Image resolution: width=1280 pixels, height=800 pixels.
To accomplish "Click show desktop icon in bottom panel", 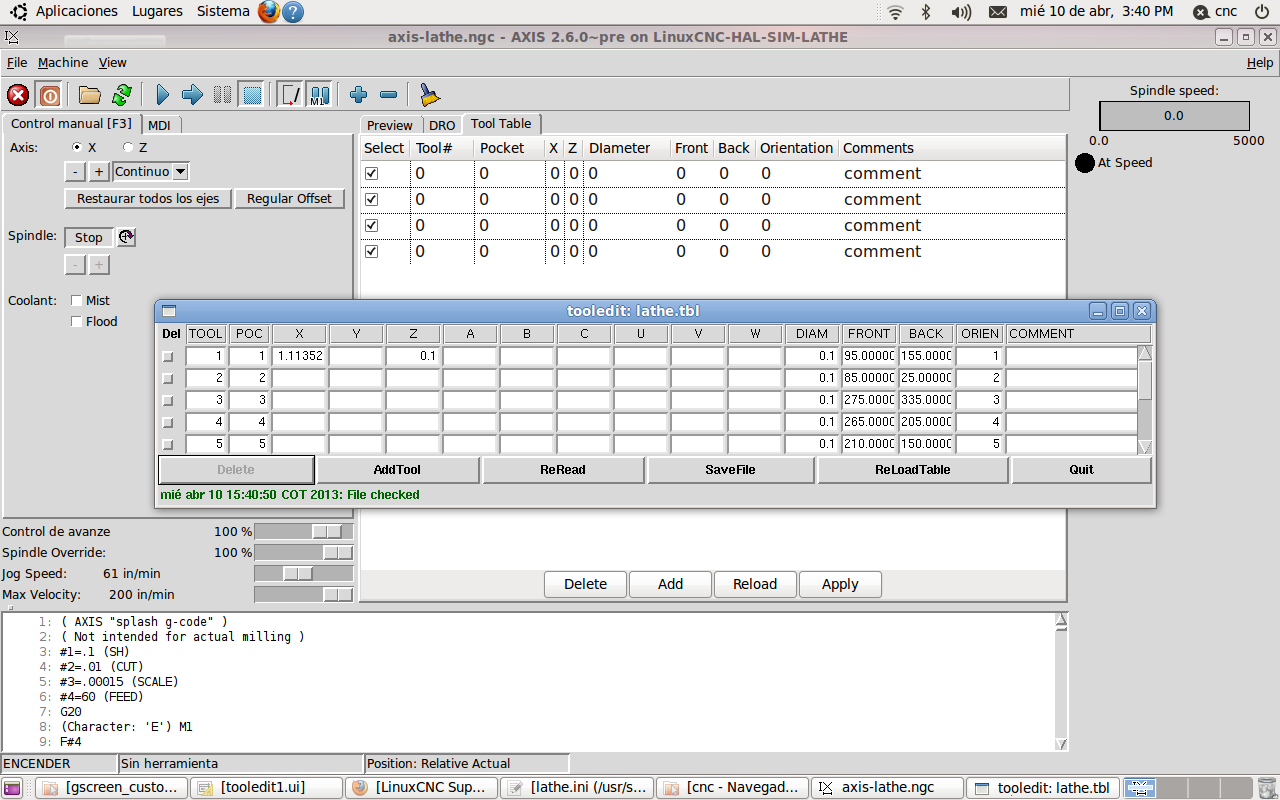I will point(12,788).
